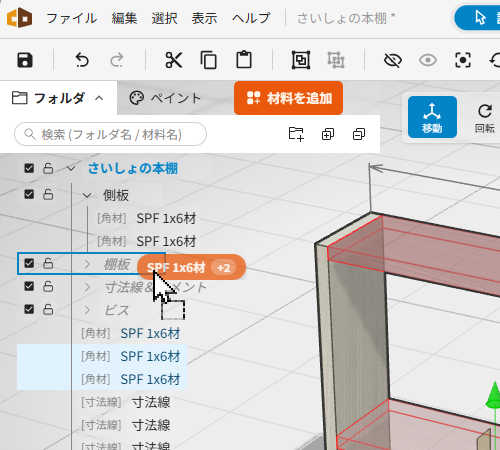The width and height of the screenshot is (500, 450).
Task: Copy the selected materials
Action: (209, 60)
